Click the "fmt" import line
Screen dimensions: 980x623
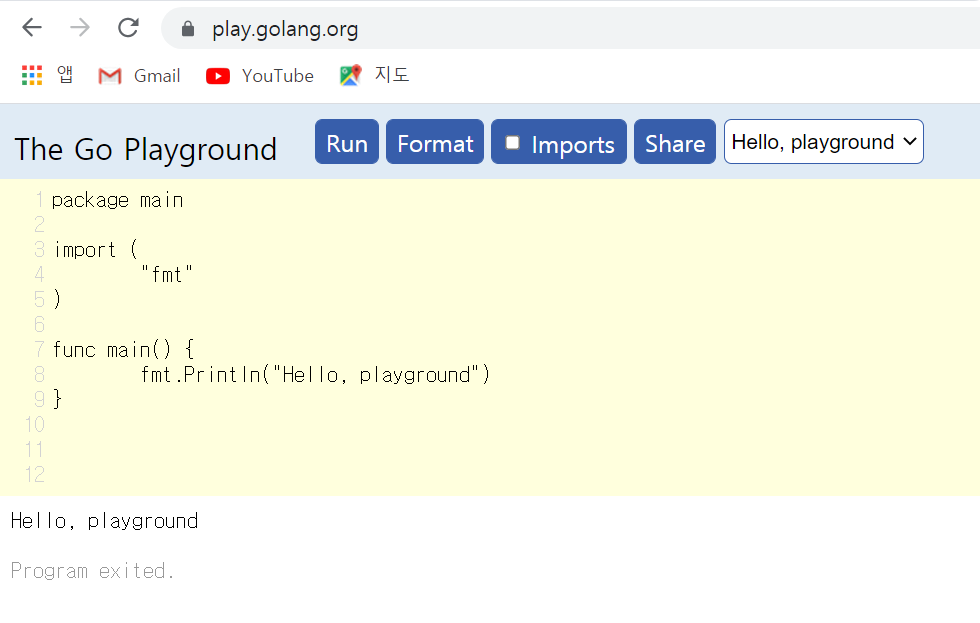pos(167,275)
